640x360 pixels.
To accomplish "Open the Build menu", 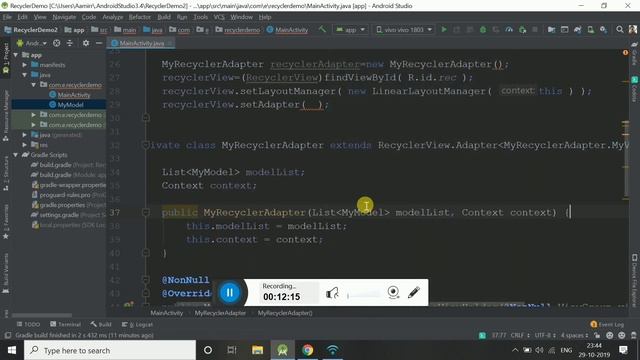I will click(x=164, y=17).
